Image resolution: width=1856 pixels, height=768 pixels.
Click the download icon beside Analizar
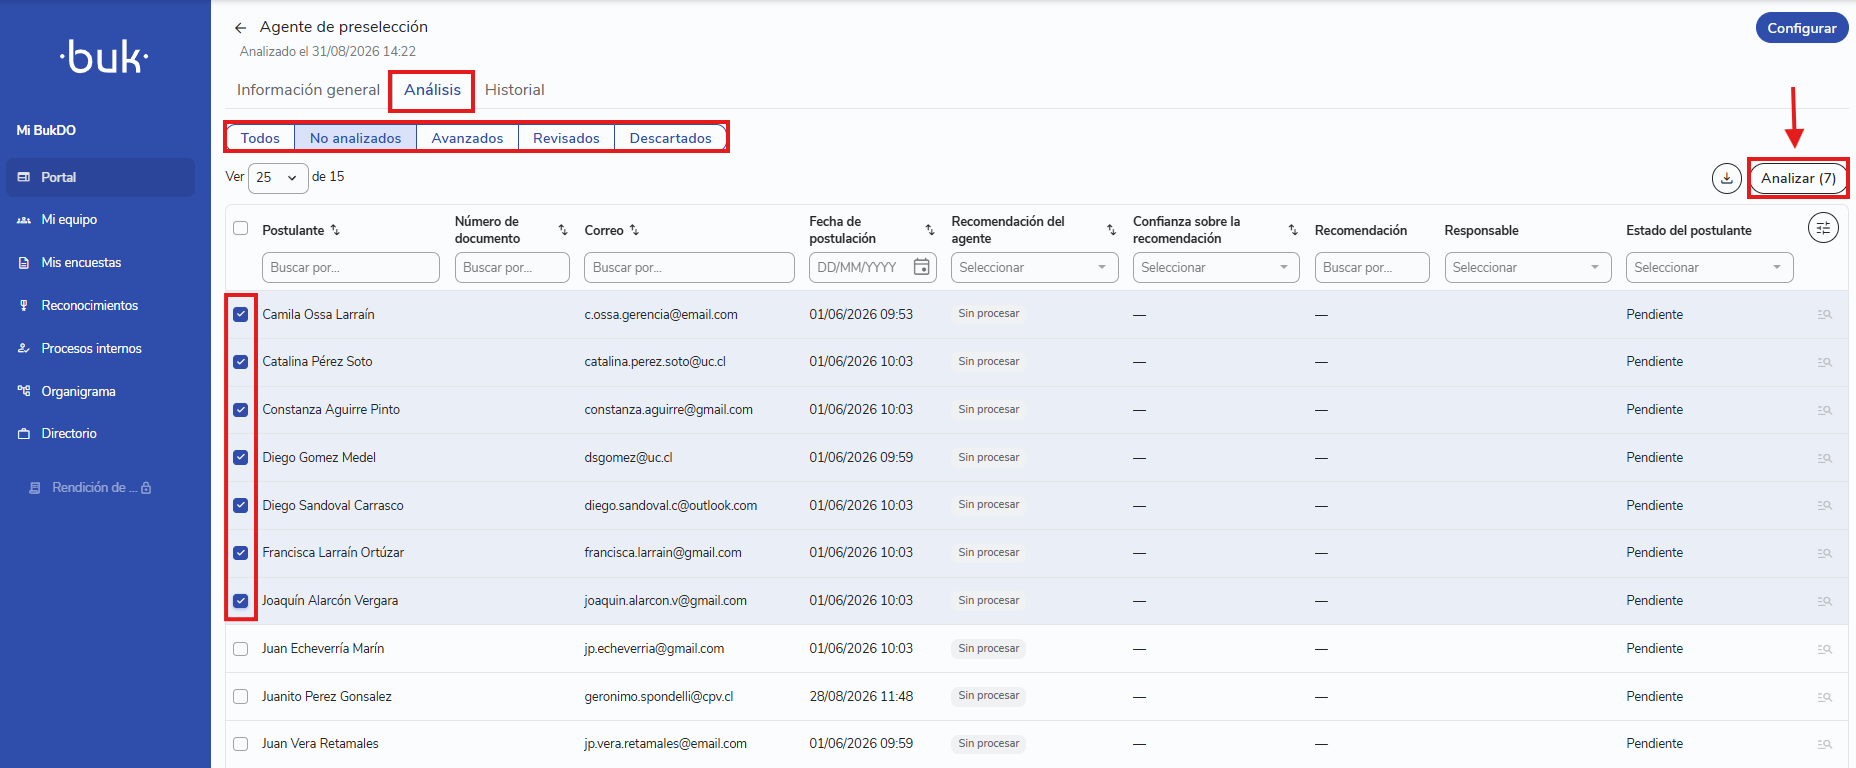pyautogui.click(x=1726, y=178)
